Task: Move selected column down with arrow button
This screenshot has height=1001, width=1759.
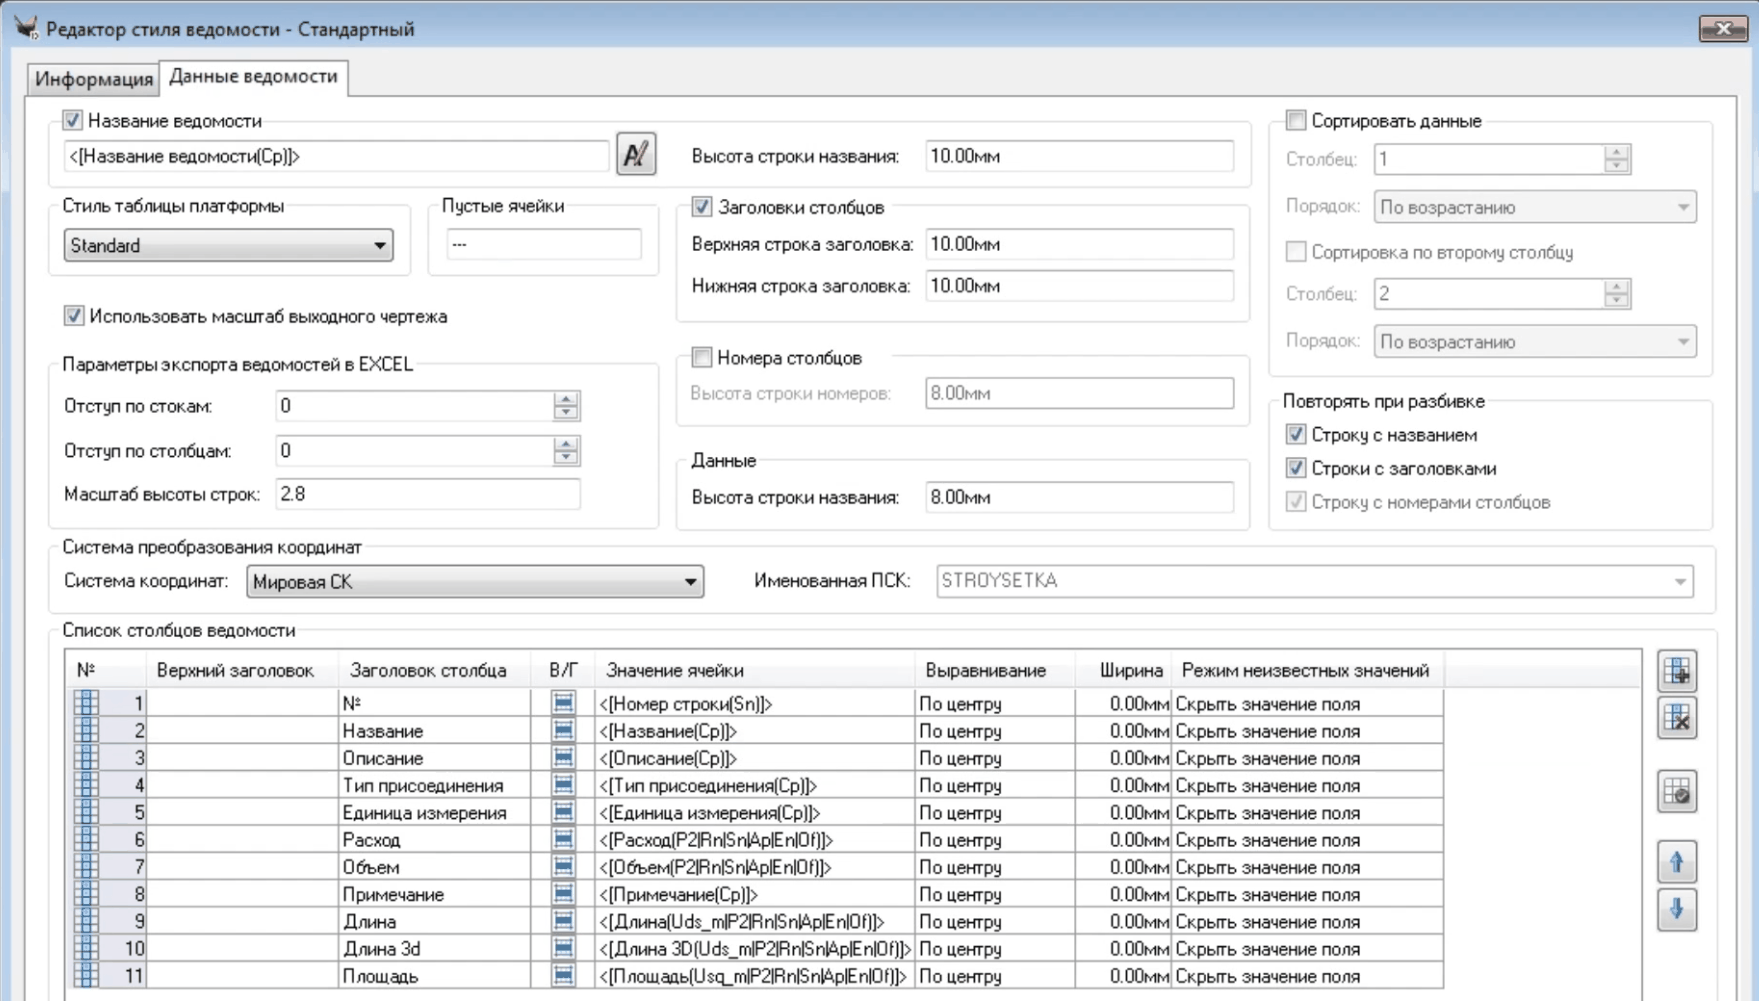Action: tap(1677, 909)
